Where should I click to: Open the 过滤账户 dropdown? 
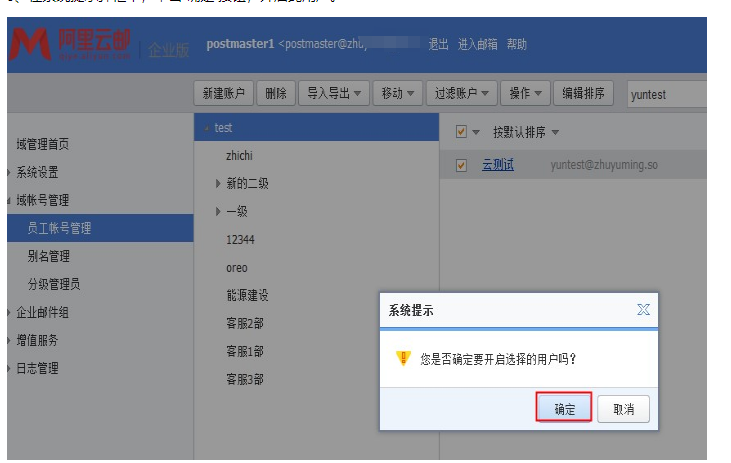(462, 93)
